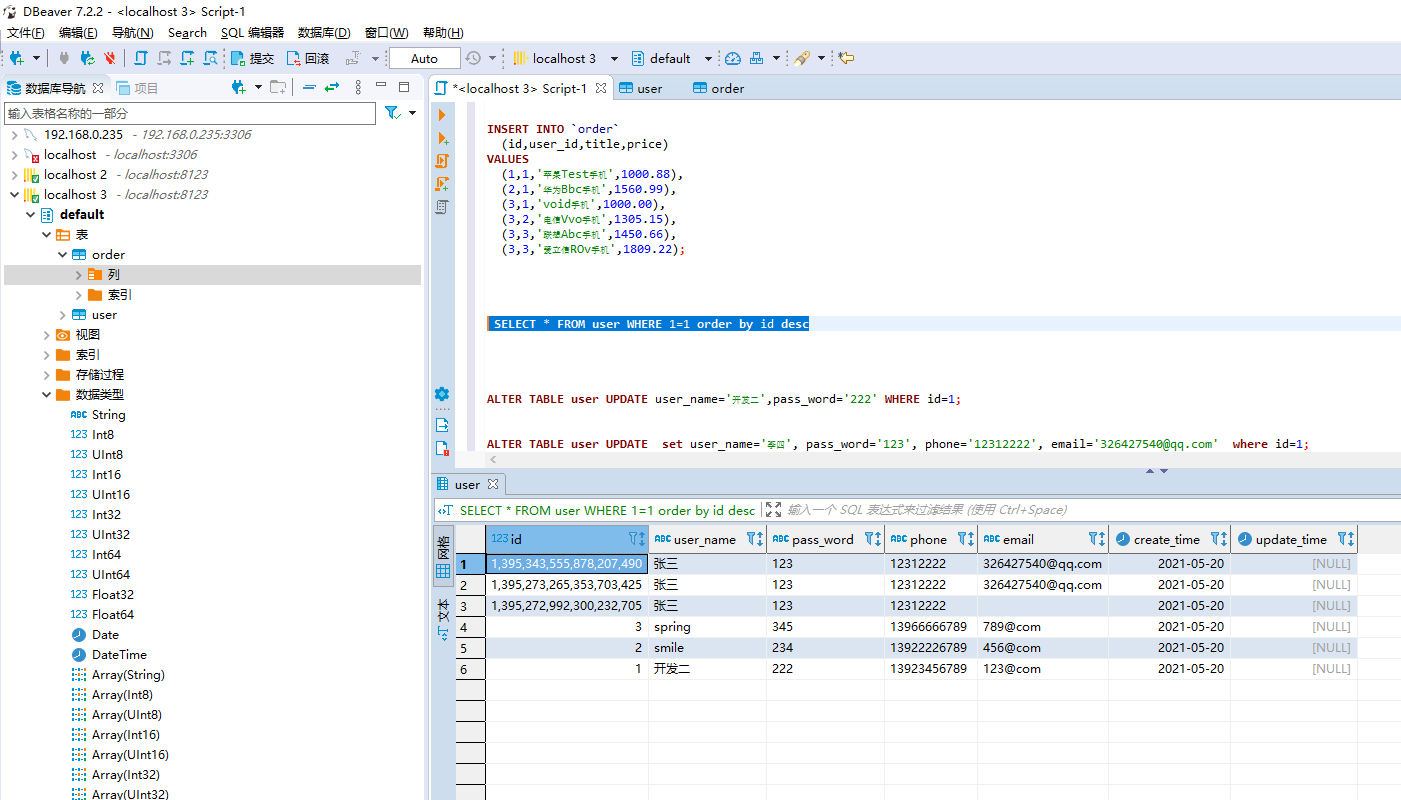Open the dashboard gauge icon in toolbar

click(x=733, y=59)
